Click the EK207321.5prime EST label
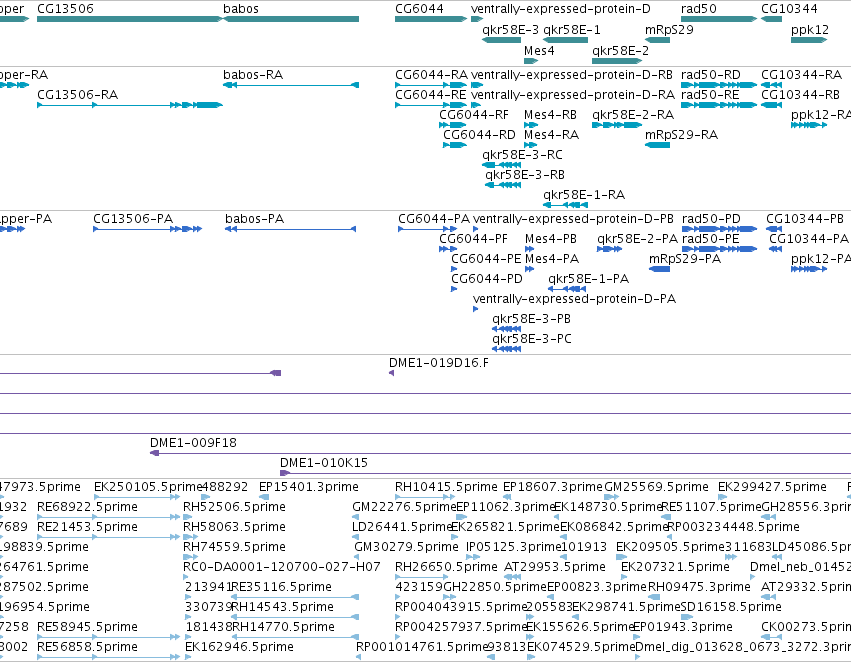851x662 pixels. 676,568
